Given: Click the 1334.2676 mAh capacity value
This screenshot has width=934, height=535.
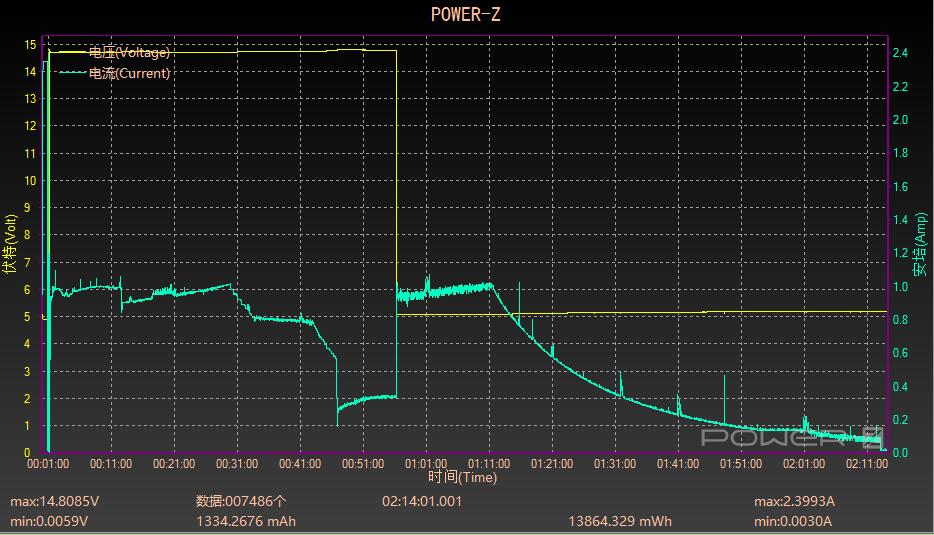Looking at the screenshot, I should tap(246, 521).
